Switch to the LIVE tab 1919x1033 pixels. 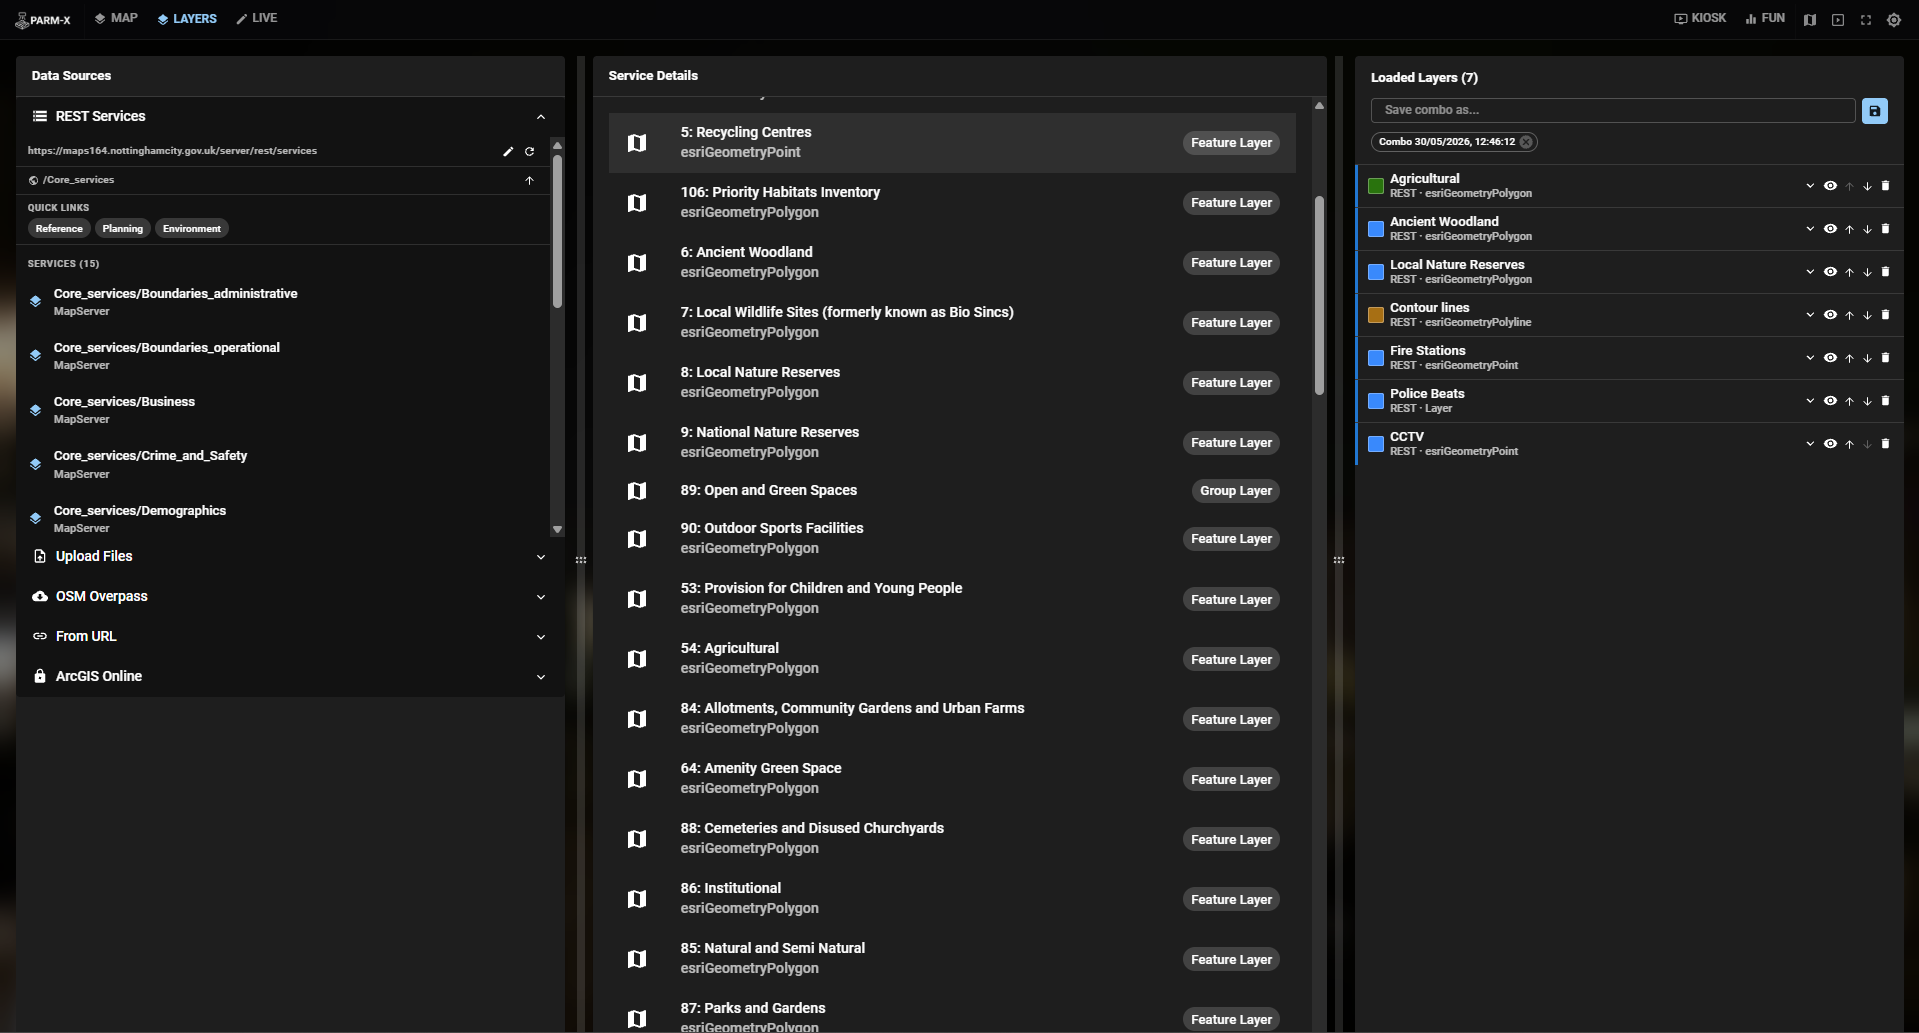coord(257,19)
